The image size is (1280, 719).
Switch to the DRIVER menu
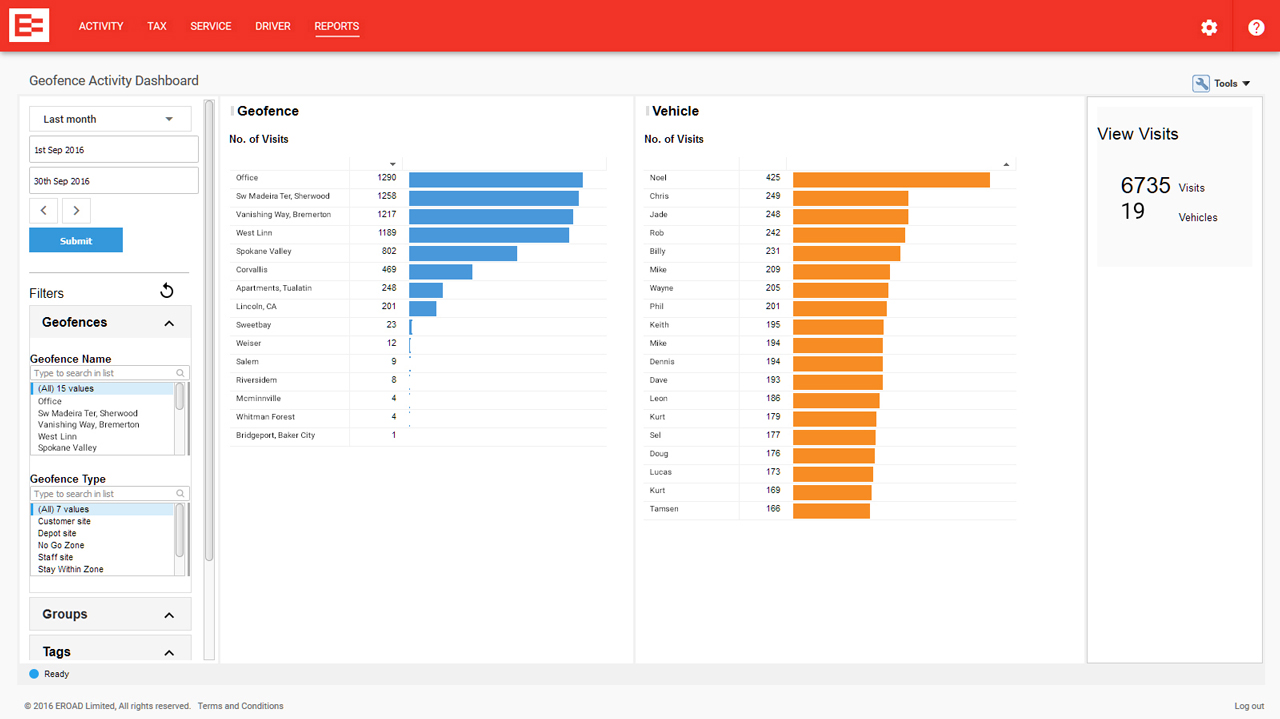(273, 27)
